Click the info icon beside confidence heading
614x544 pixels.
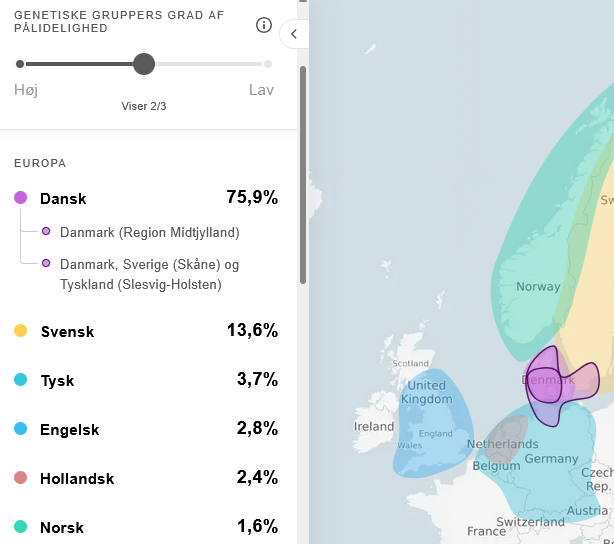[264, 25]
